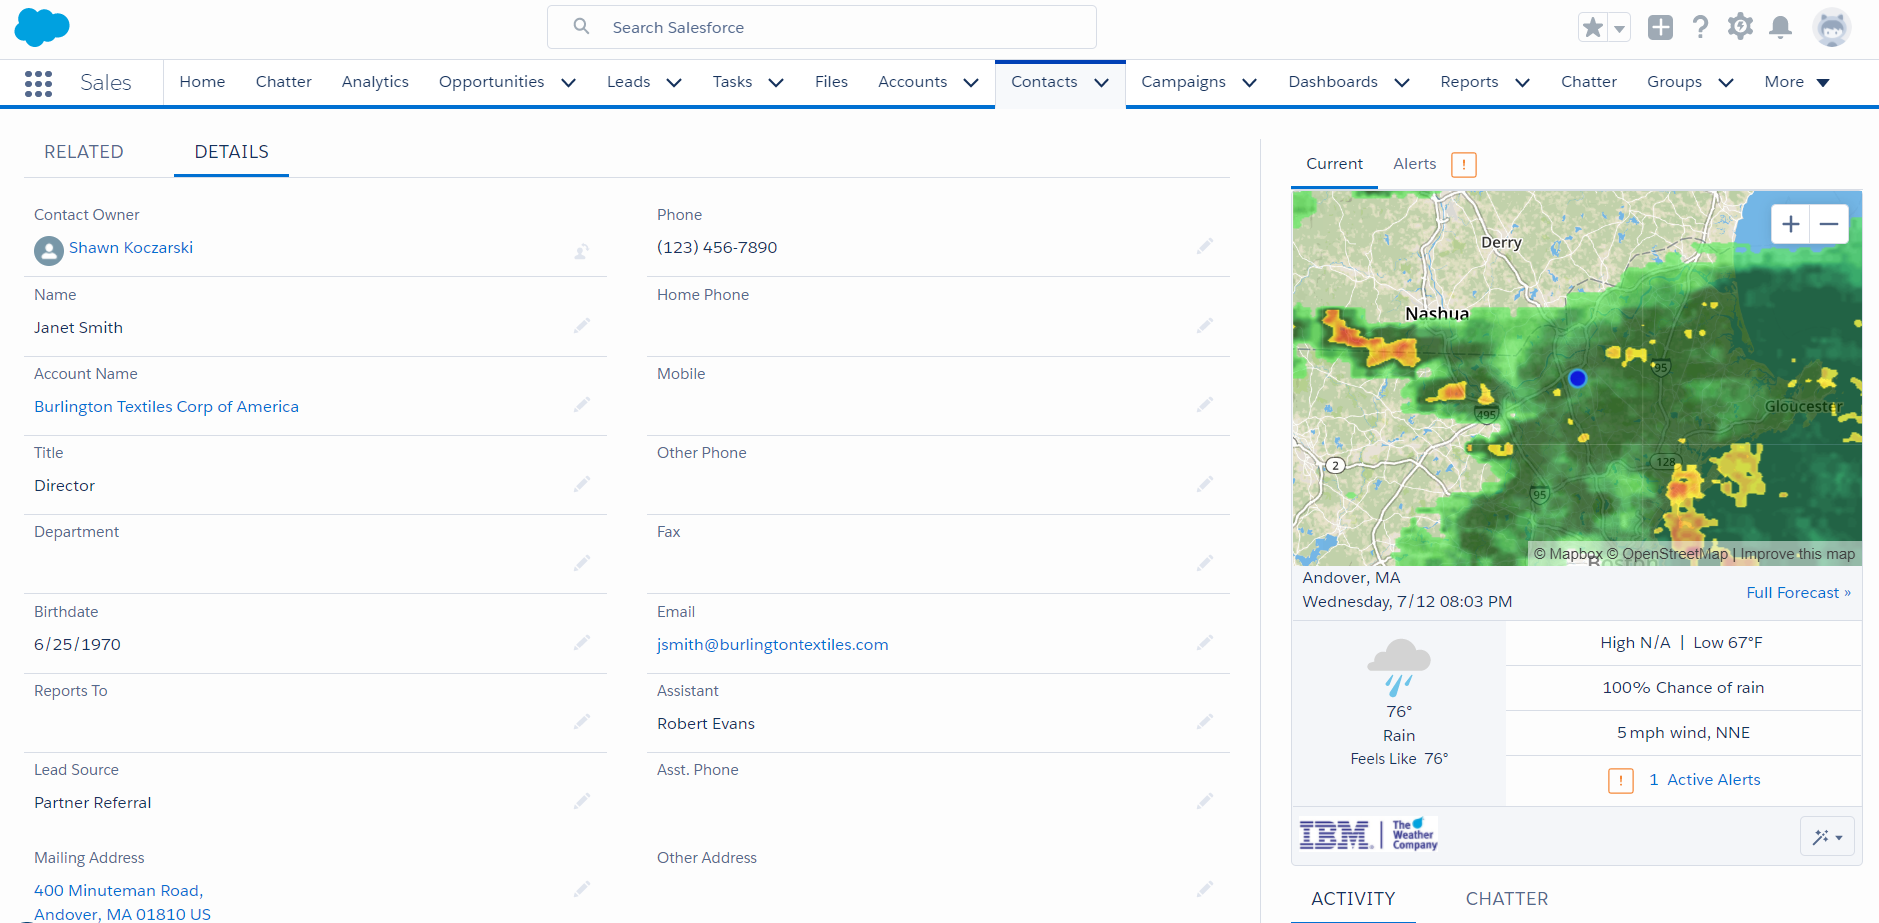Open the More navigation menu

tap(1796, 82)
